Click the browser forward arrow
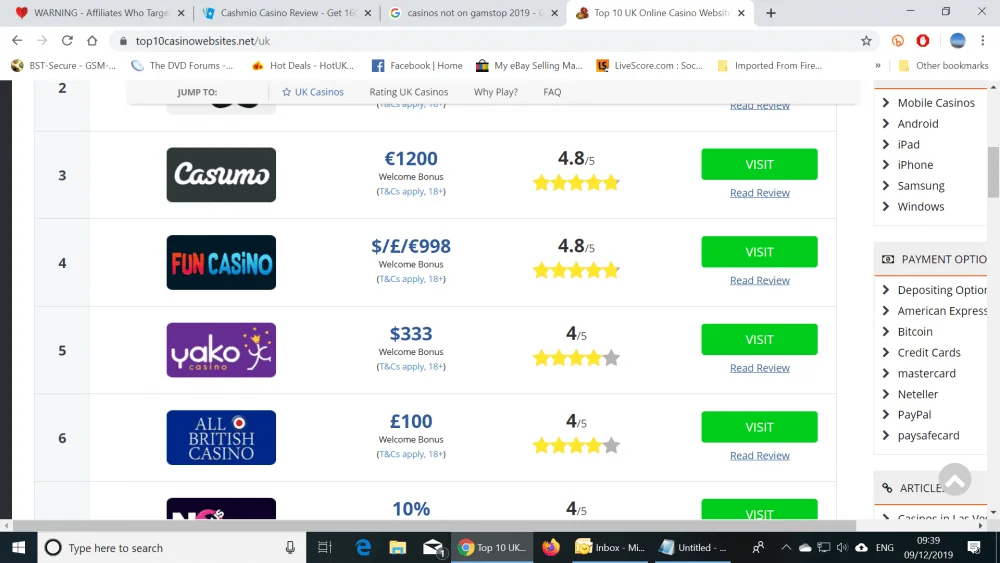 coord(42,41)
